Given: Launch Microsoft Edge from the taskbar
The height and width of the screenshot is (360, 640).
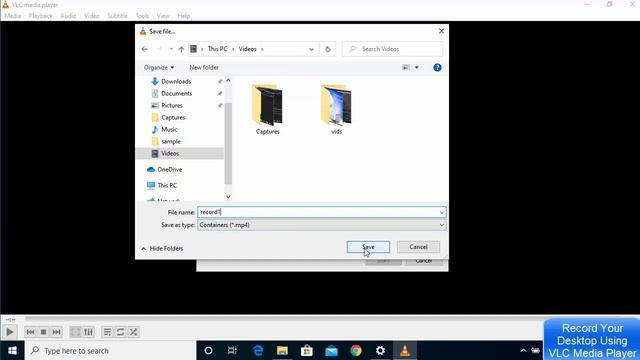Looking at the screenshot, I should tap(258, 351).
